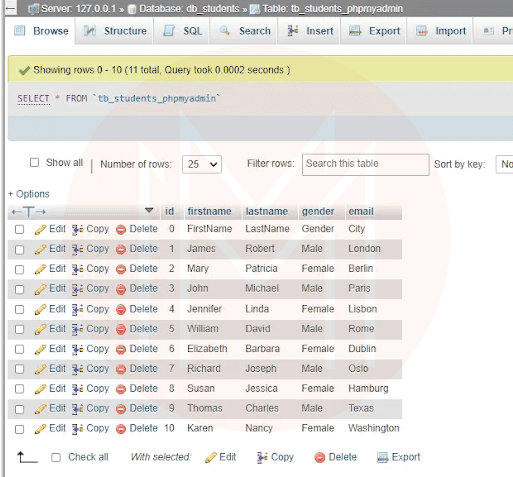The image size is (513, 477).
Task: Open Server 127.0.0.1 breadcrumb link
Action: (x=79, y=8)
